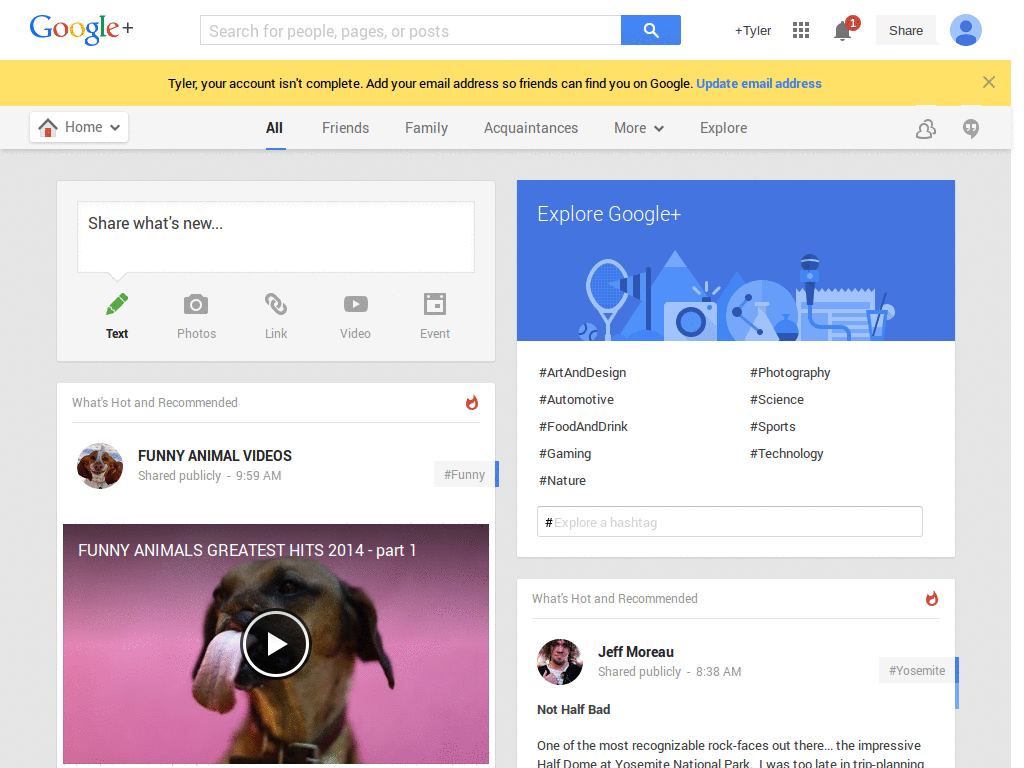The height and width of the screenshot is (768, 1024).
Task: Click the Google+ logo
Action: tap(81, 29)
